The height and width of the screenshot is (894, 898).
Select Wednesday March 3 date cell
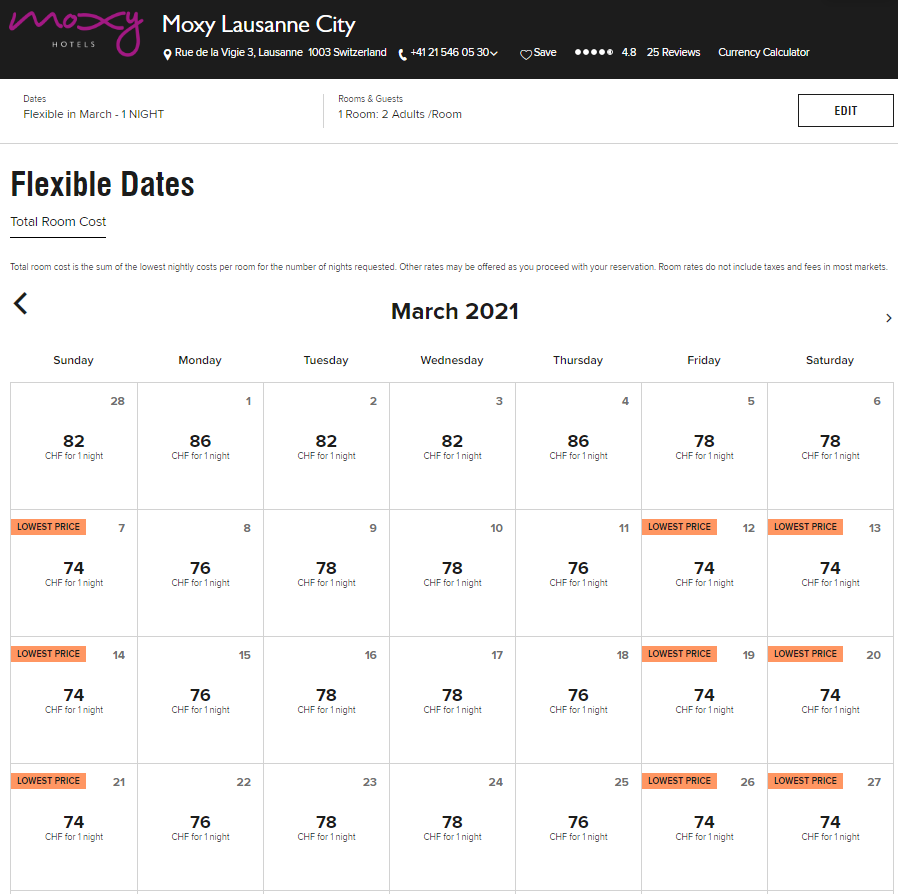click(452, 446)
